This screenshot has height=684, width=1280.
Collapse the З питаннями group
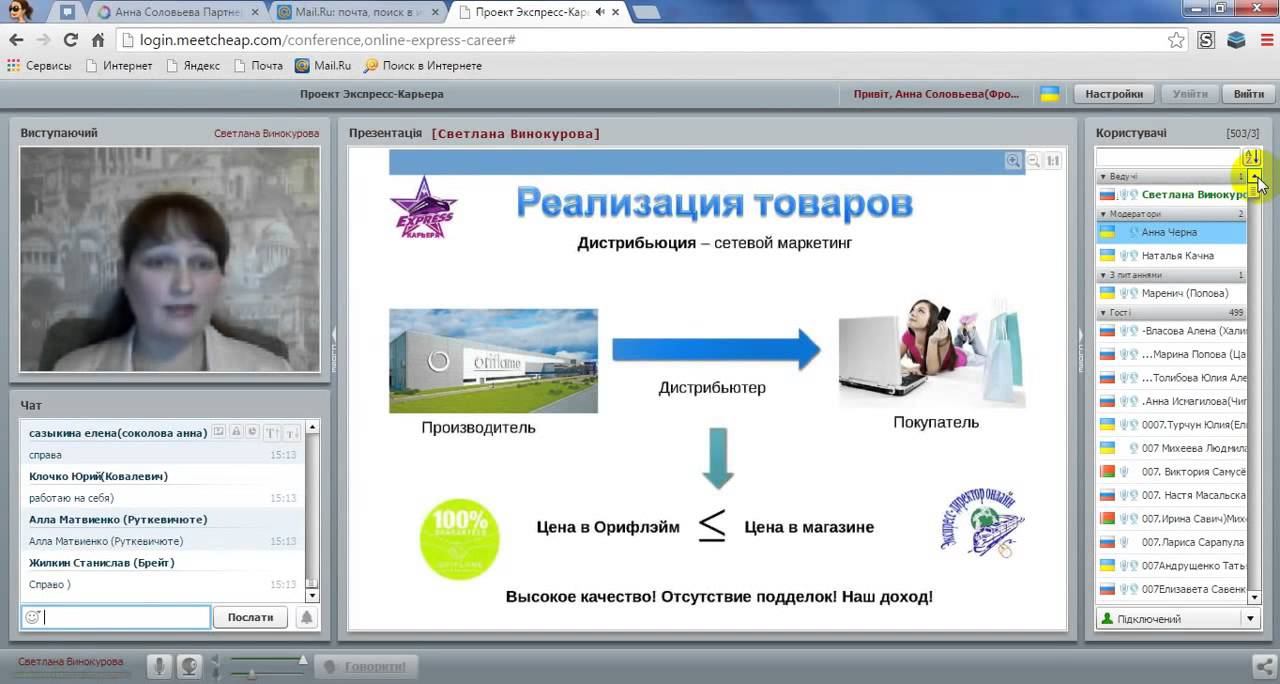(x=1103, y=275)
